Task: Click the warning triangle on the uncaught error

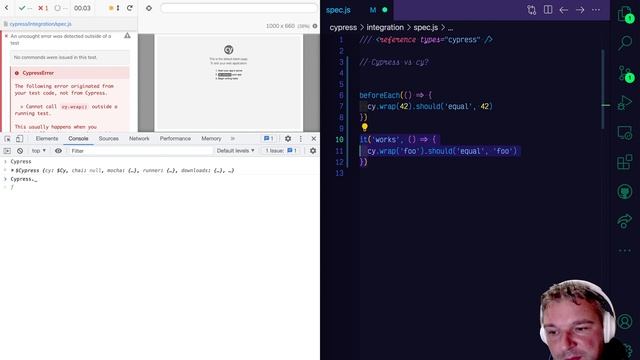Action: [x=127, y=36]
